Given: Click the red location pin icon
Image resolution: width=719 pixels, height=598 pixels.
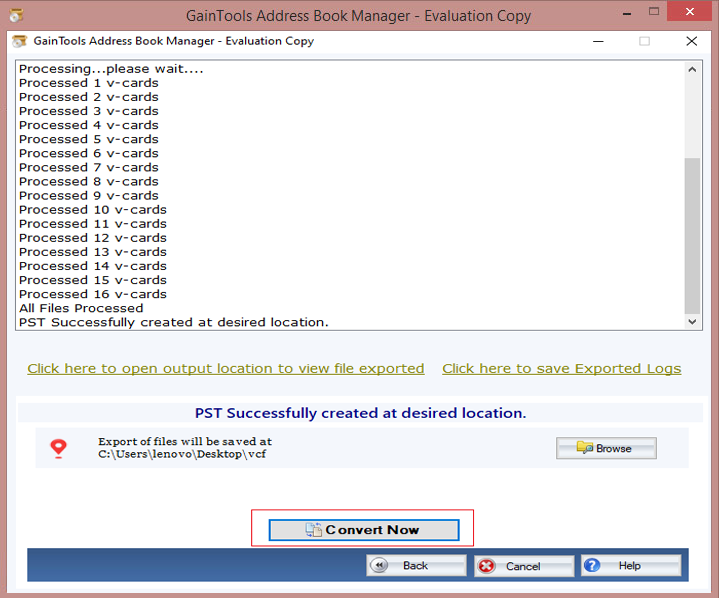Looking at the screenshot, I should (59, 448).
